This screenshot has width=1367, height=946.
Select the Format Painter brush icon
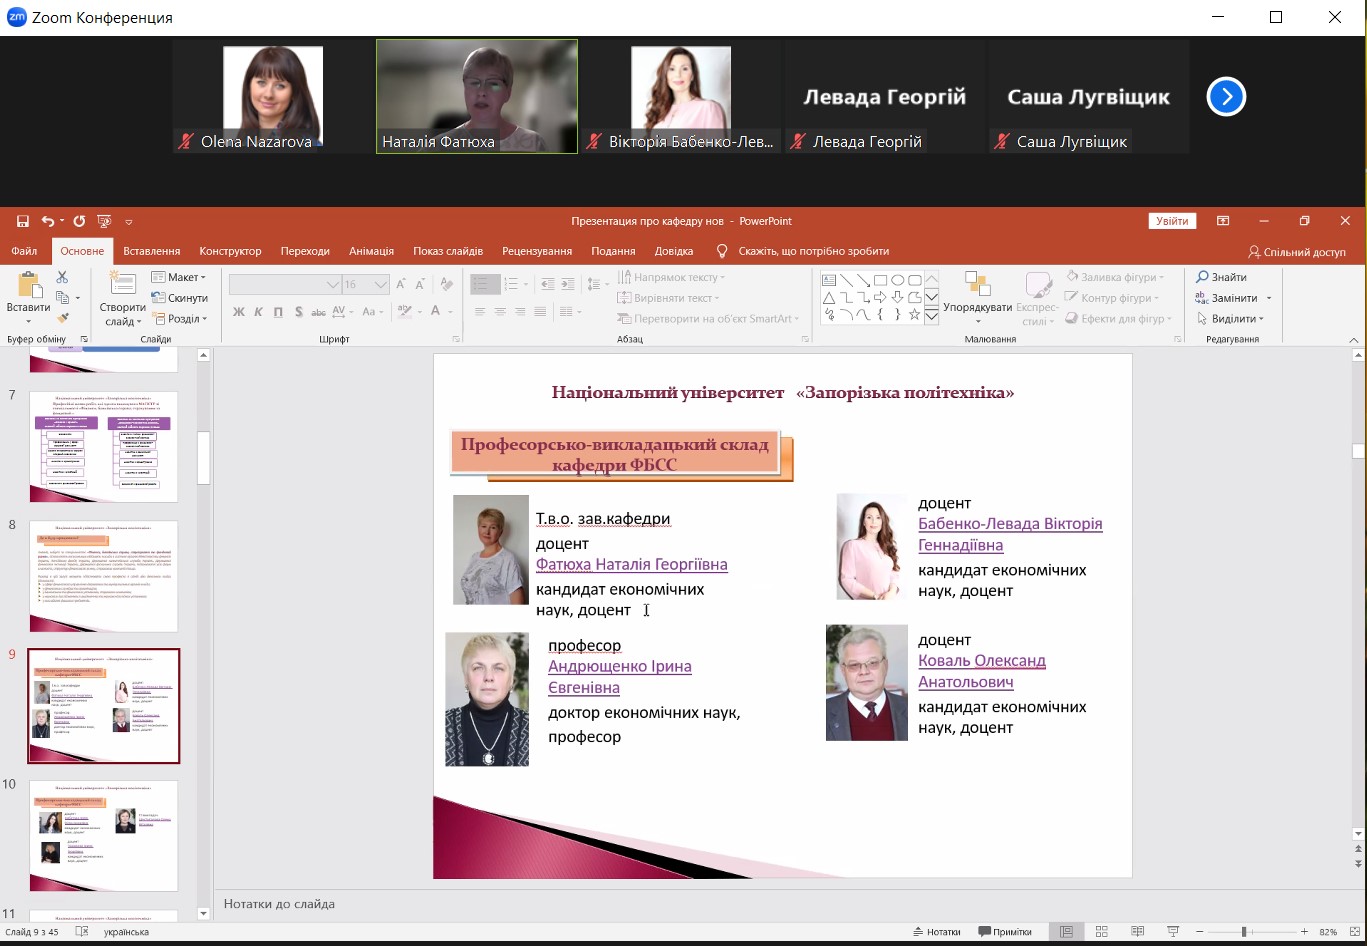(62, 318)
